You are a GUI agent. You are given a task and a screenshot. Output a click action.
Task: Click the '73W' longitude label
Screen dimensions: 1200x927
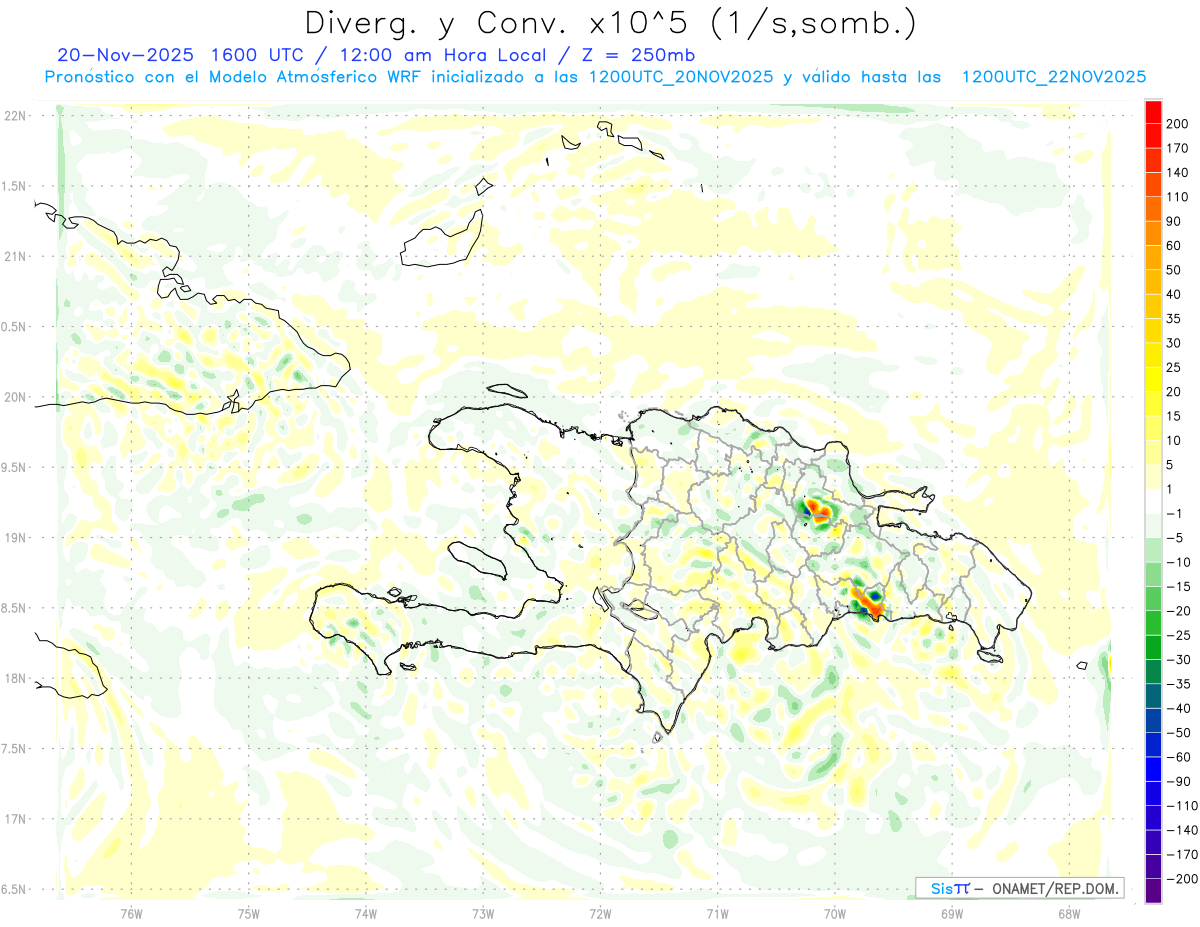coord(483,913)
